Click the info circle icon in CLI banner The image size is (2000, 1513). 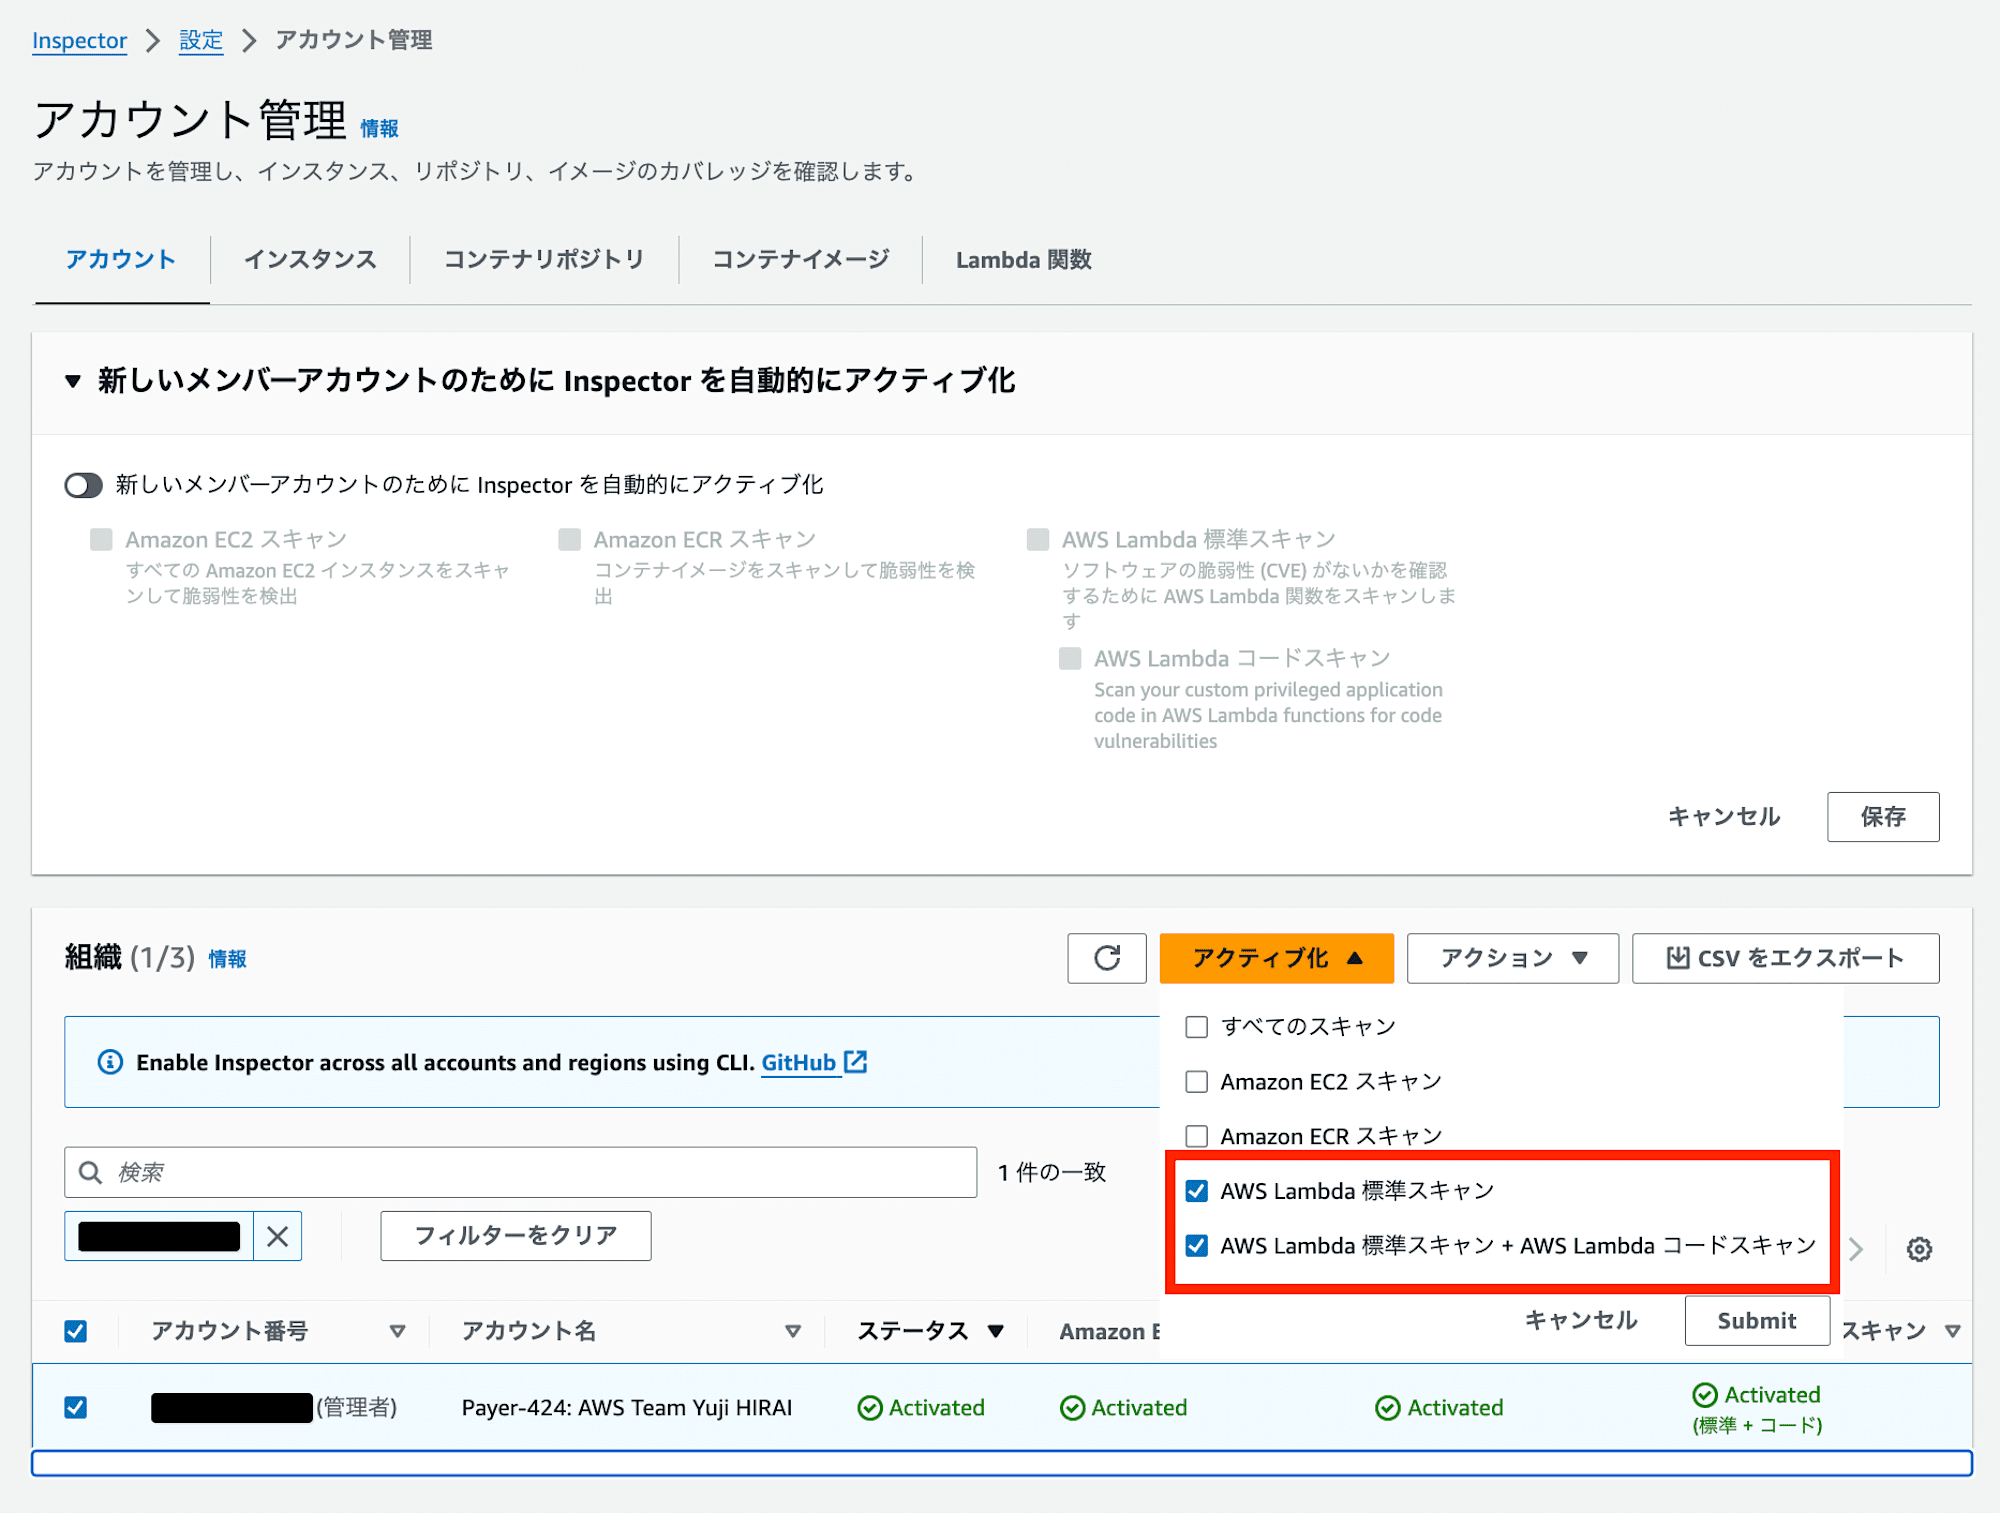click(x=110, y=1062)
